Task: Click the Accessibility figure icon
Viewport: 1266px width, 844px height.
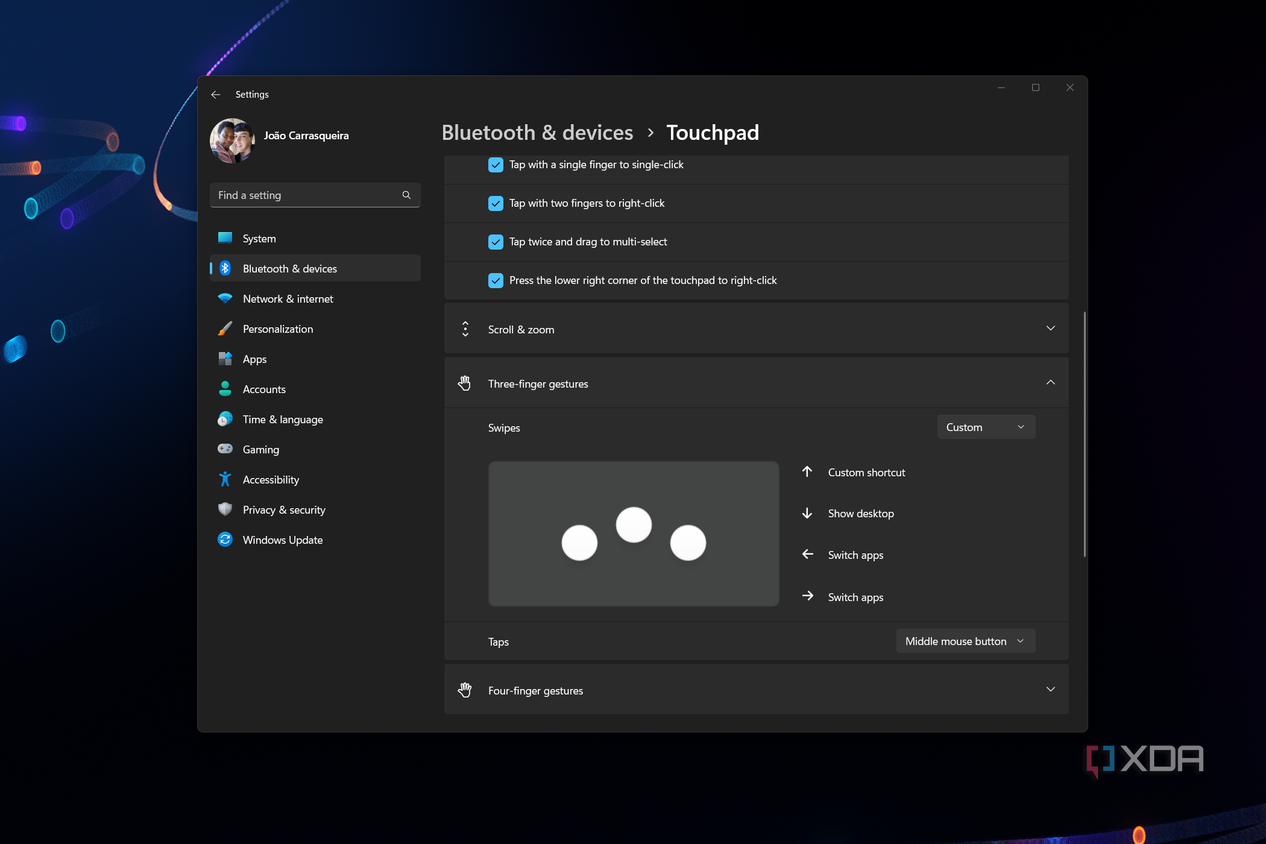Action: pyautogui.click(x=225, y=479)
